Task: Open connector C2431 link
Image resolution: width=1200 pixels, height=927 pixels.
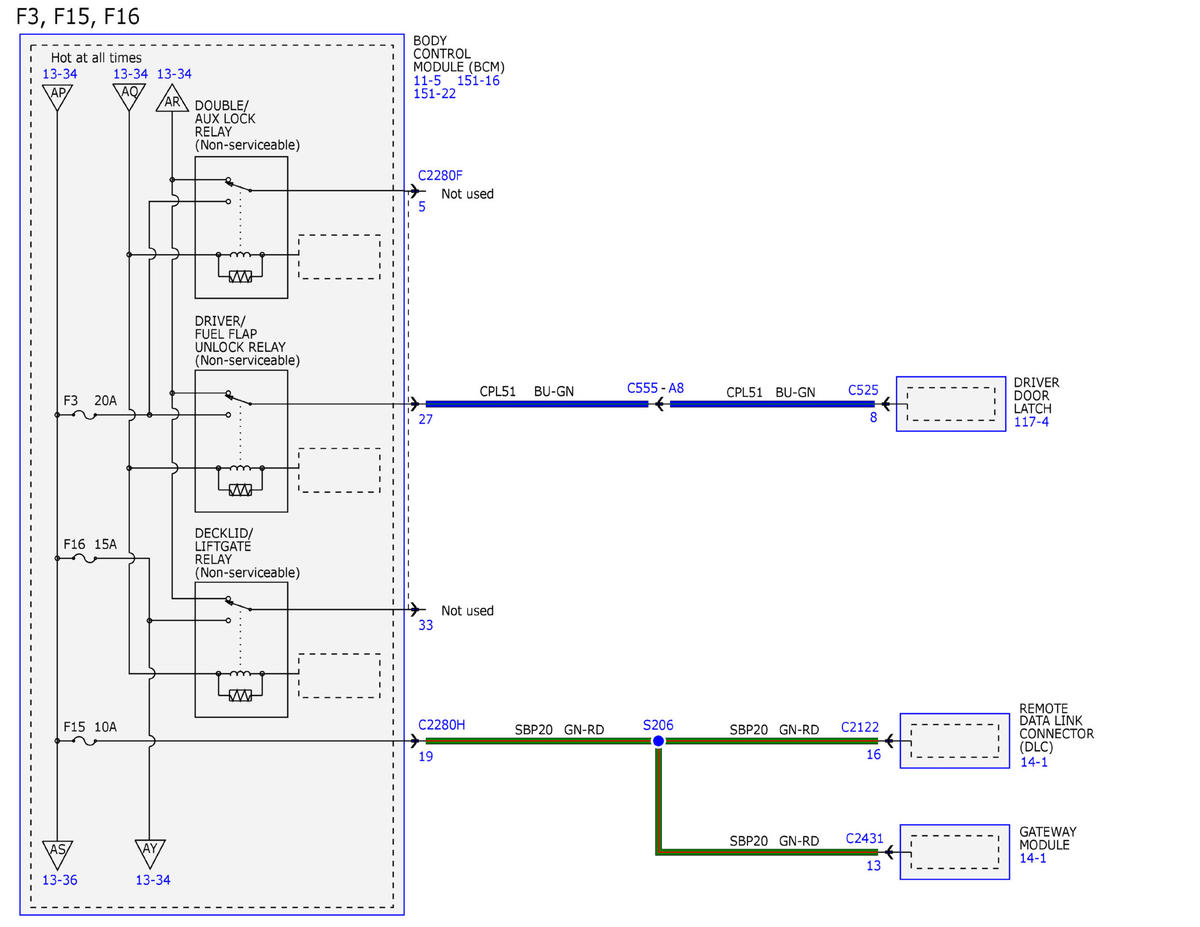Action: click(x=864, y=838)
